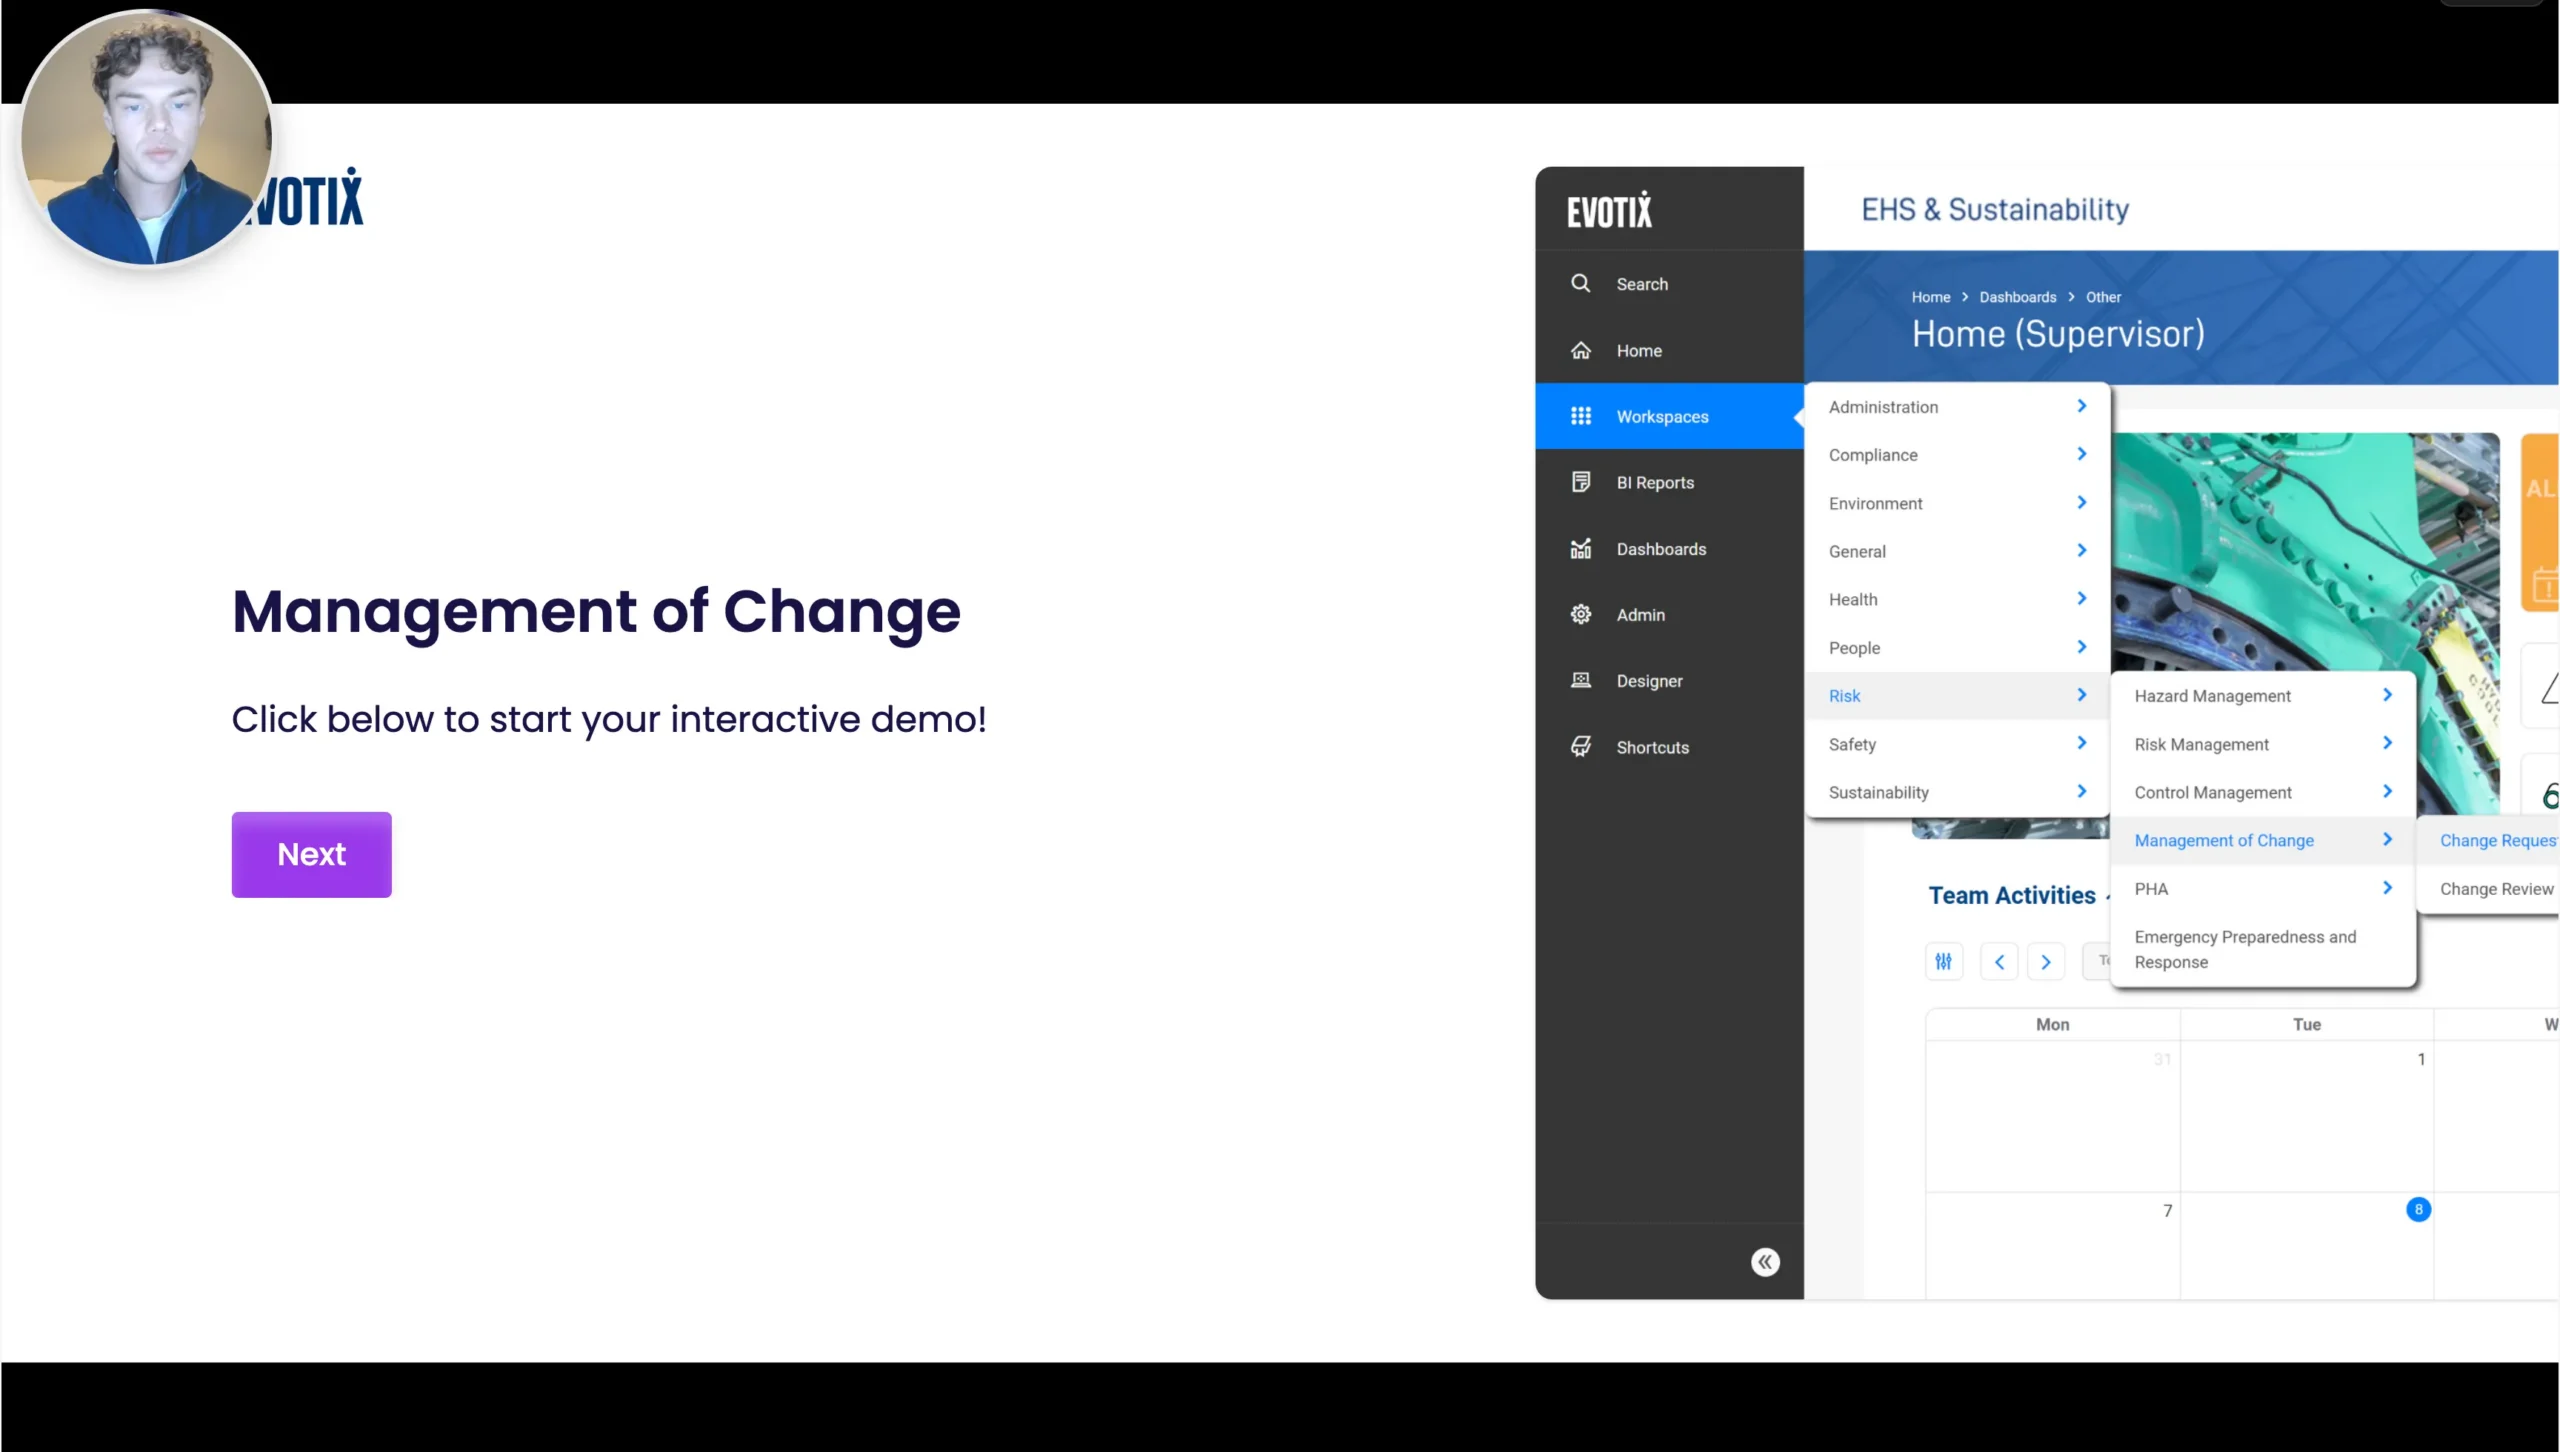
Task: Expand the Health workspace submenu
Action: (x=1957, y=599)
